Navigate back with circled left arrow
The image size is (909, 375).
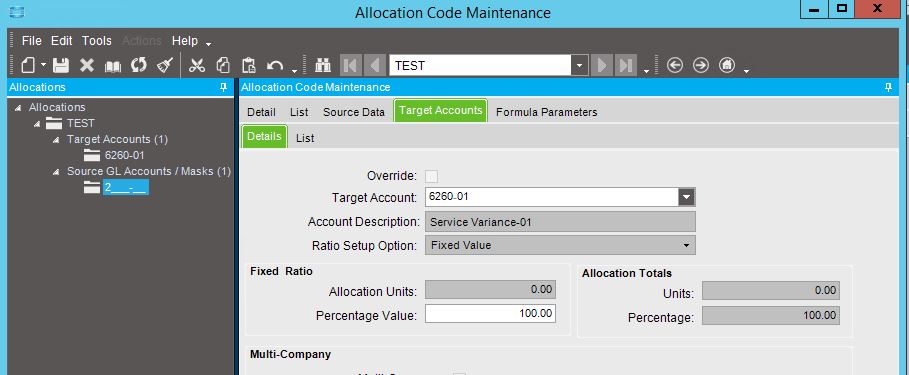pos(675,65)
